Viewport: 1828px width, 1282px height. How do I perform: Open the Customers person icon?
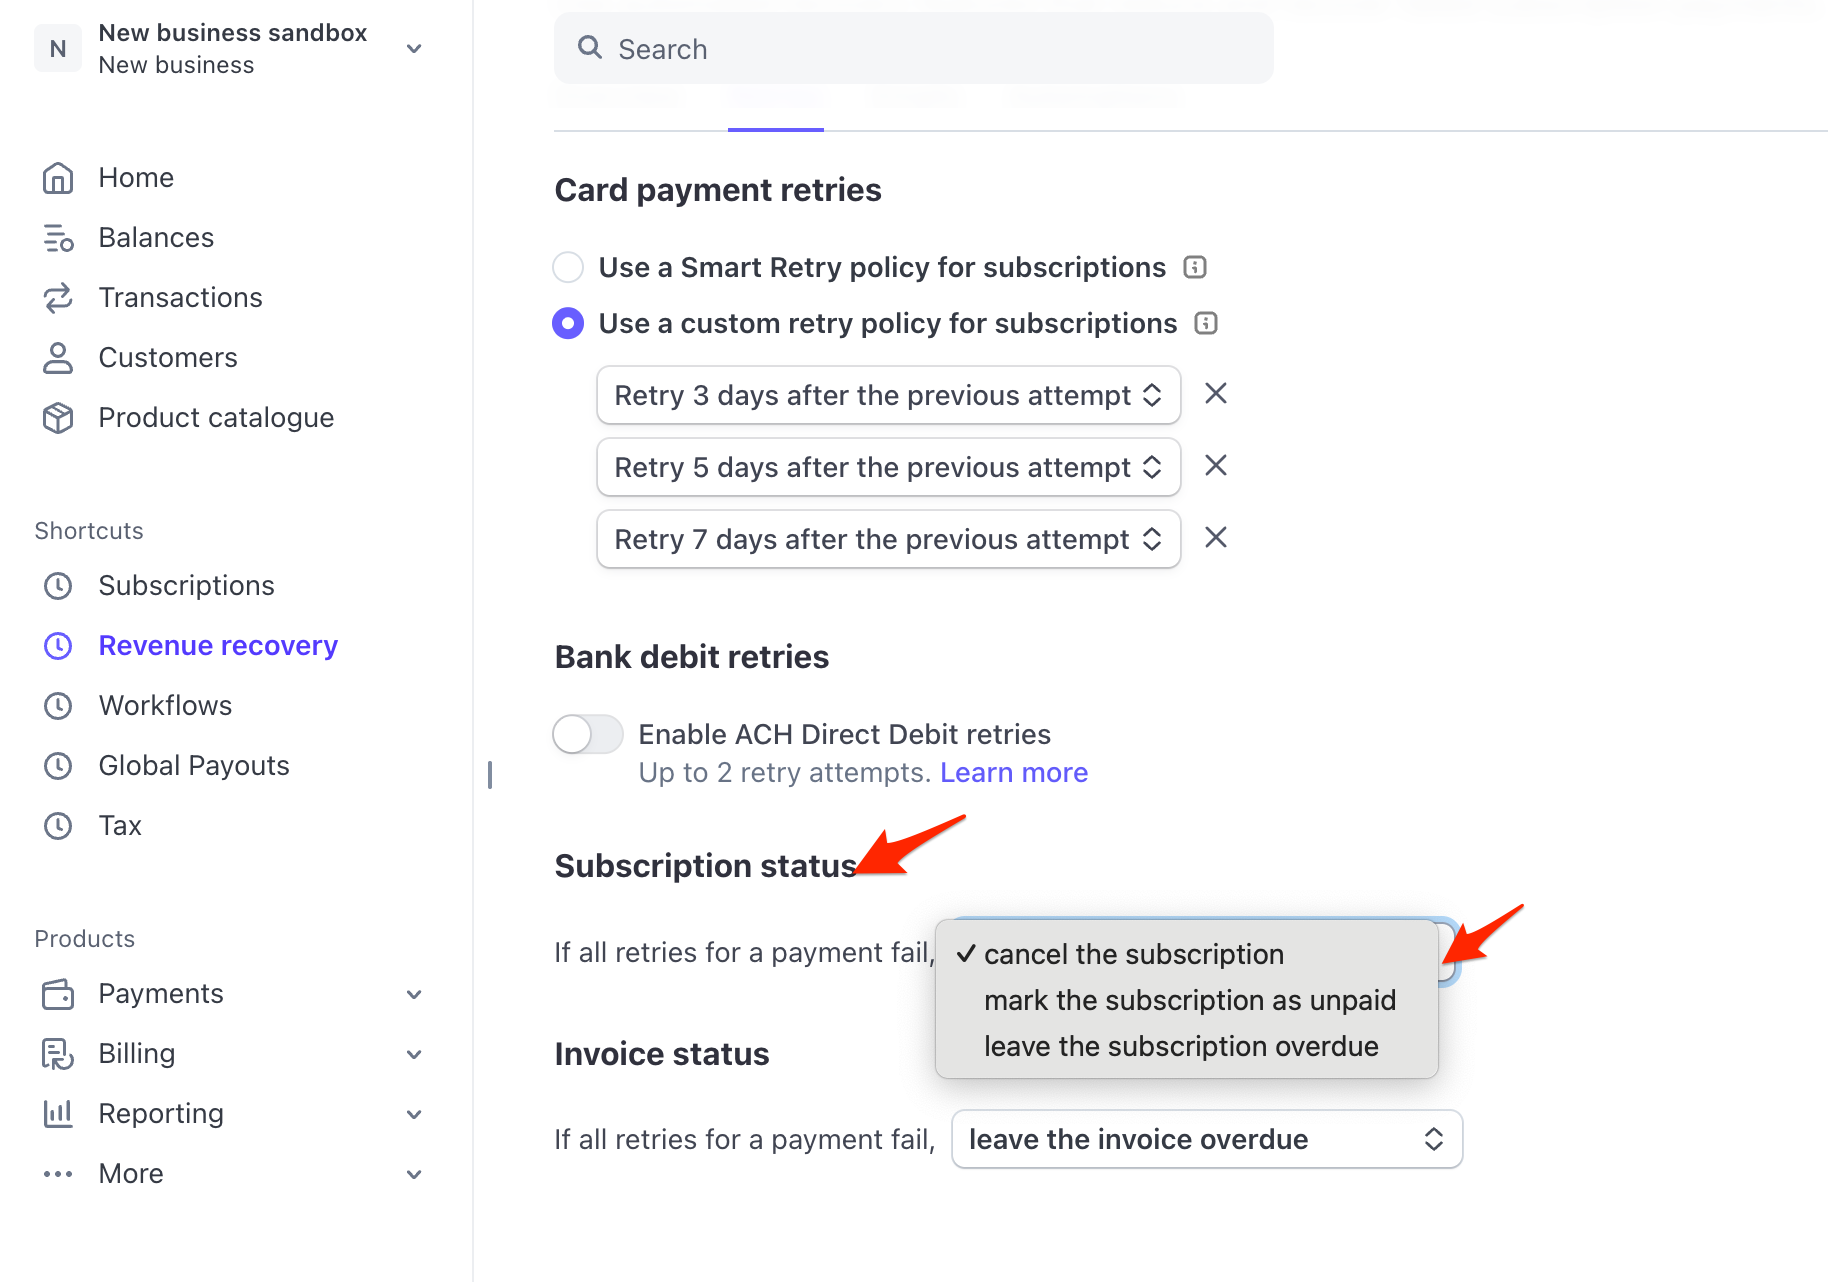58,358
